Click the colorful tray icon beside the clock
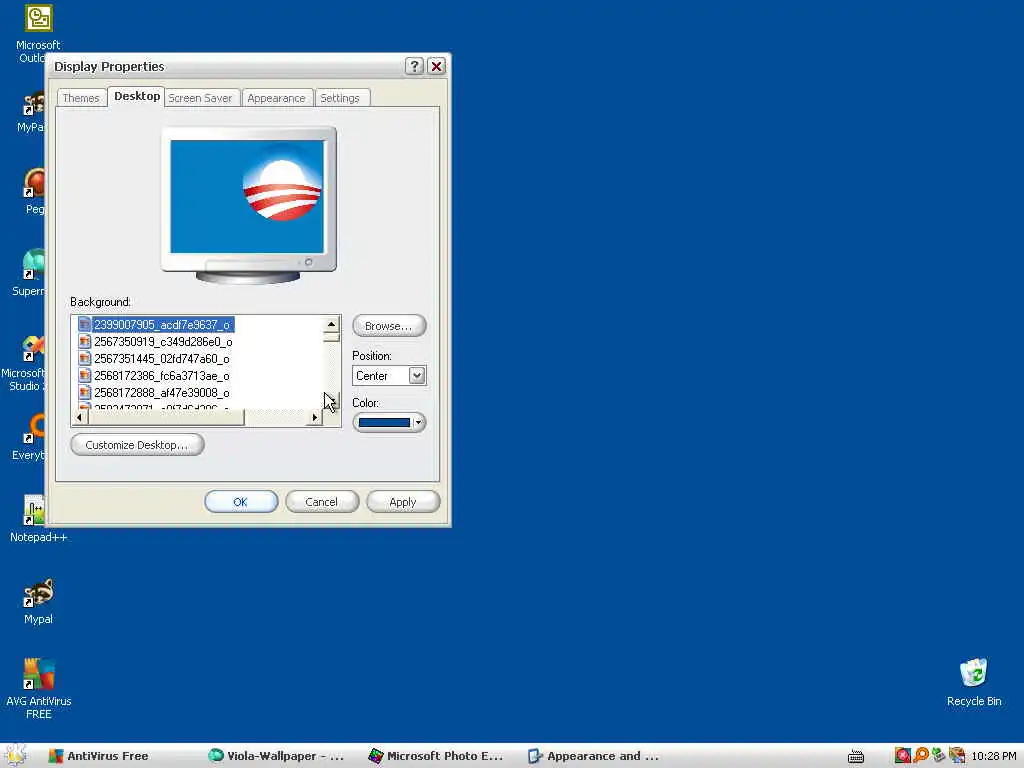The image size is (1024, 768). point(957,756)
